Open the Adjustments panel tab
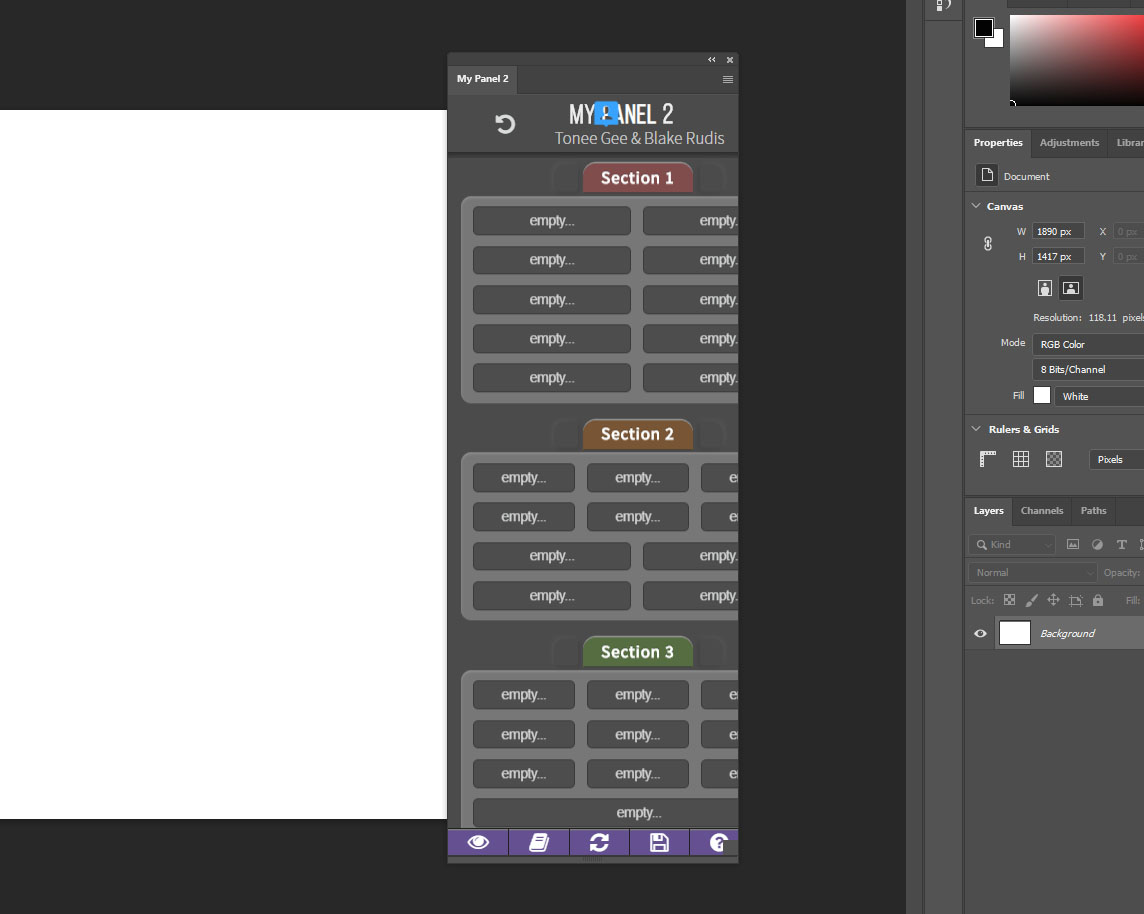The image size is (1144, 914). point(1069,143)
